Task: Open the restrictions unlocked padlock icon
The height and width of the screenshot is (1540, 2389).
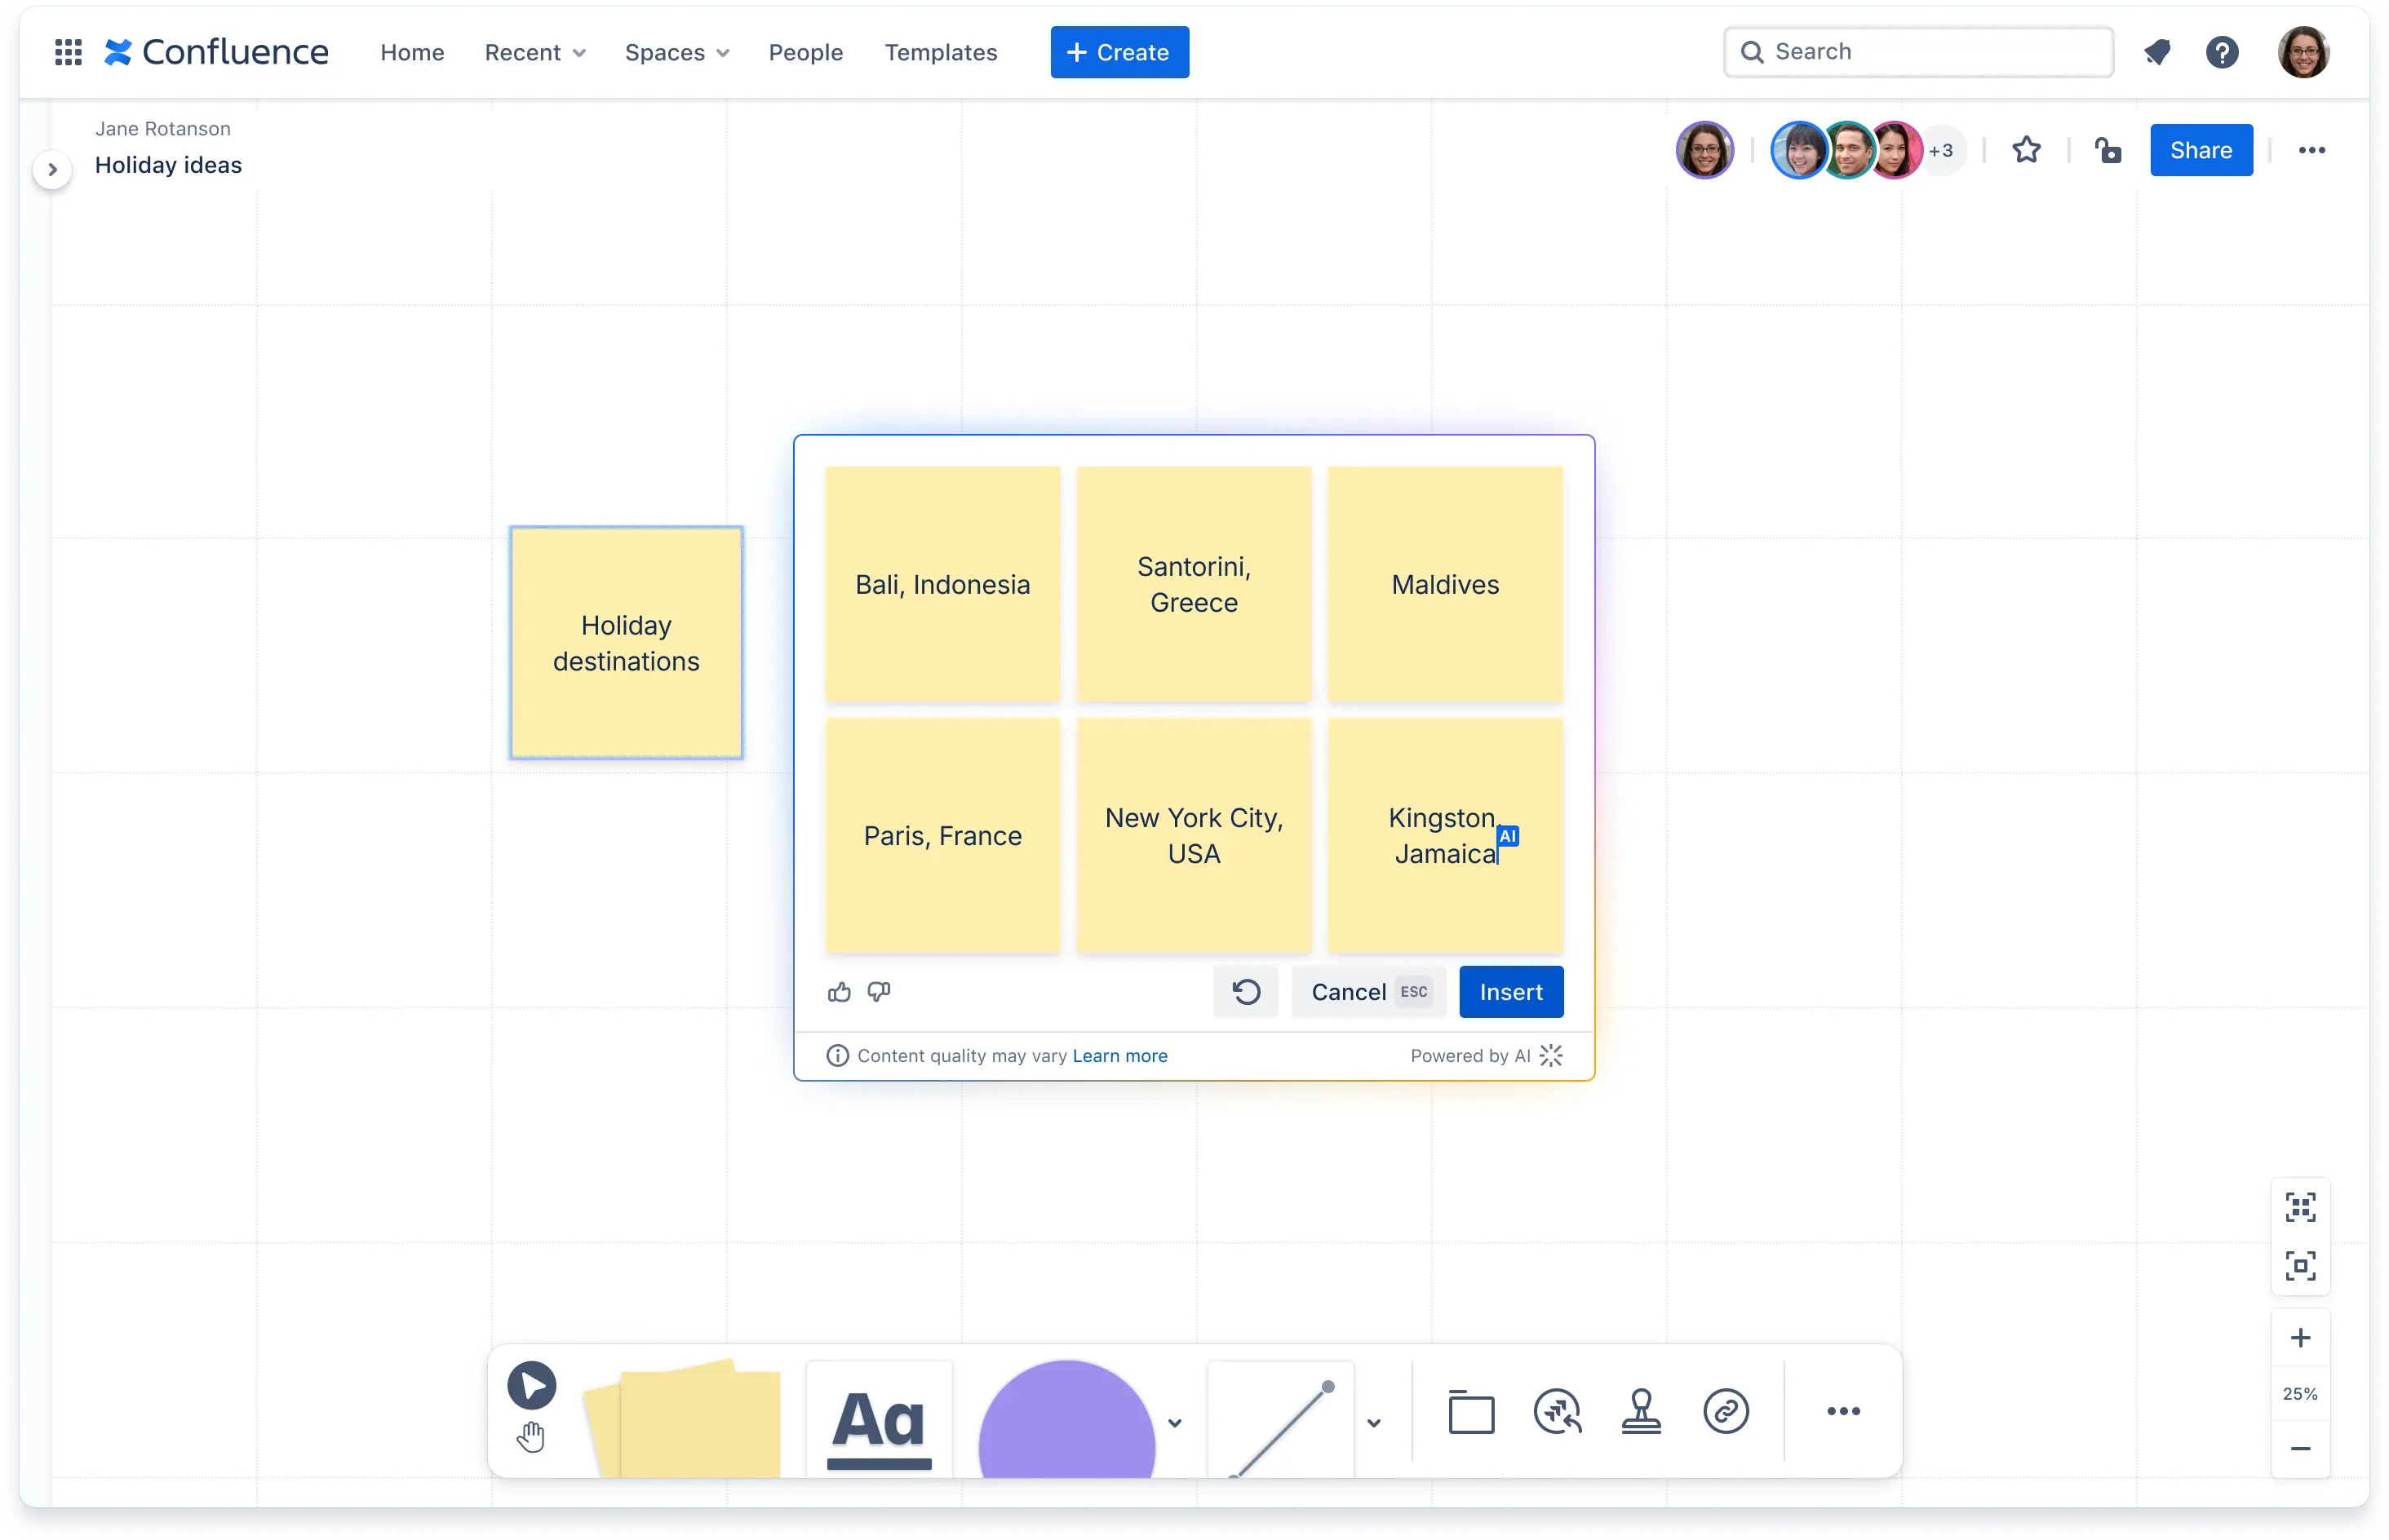Action: coord(2108,150)
